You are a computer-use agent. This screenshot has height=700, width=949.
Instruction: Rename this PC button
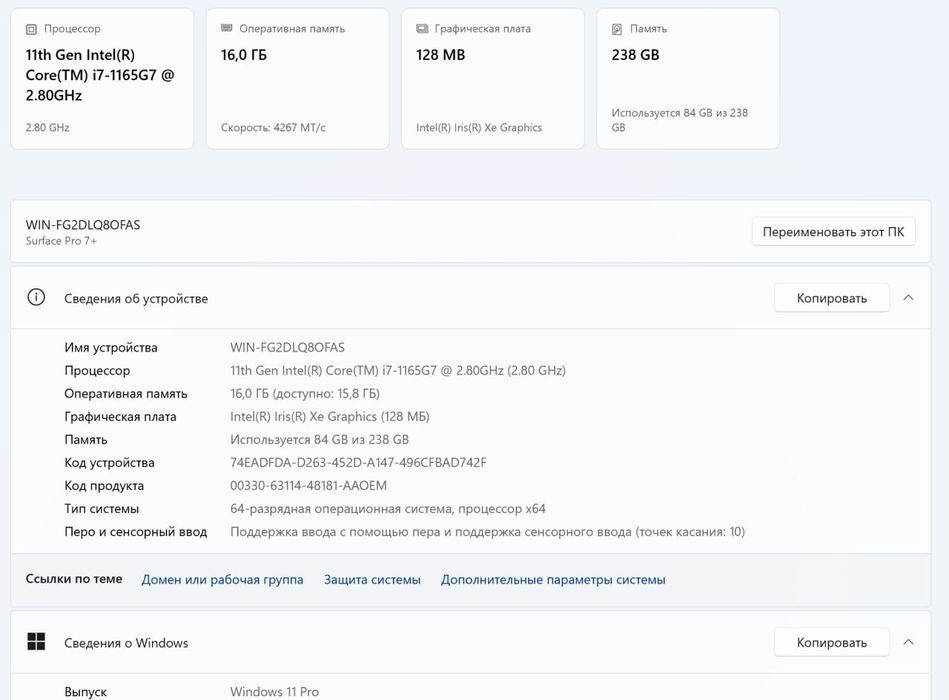[x=833, y=232]
